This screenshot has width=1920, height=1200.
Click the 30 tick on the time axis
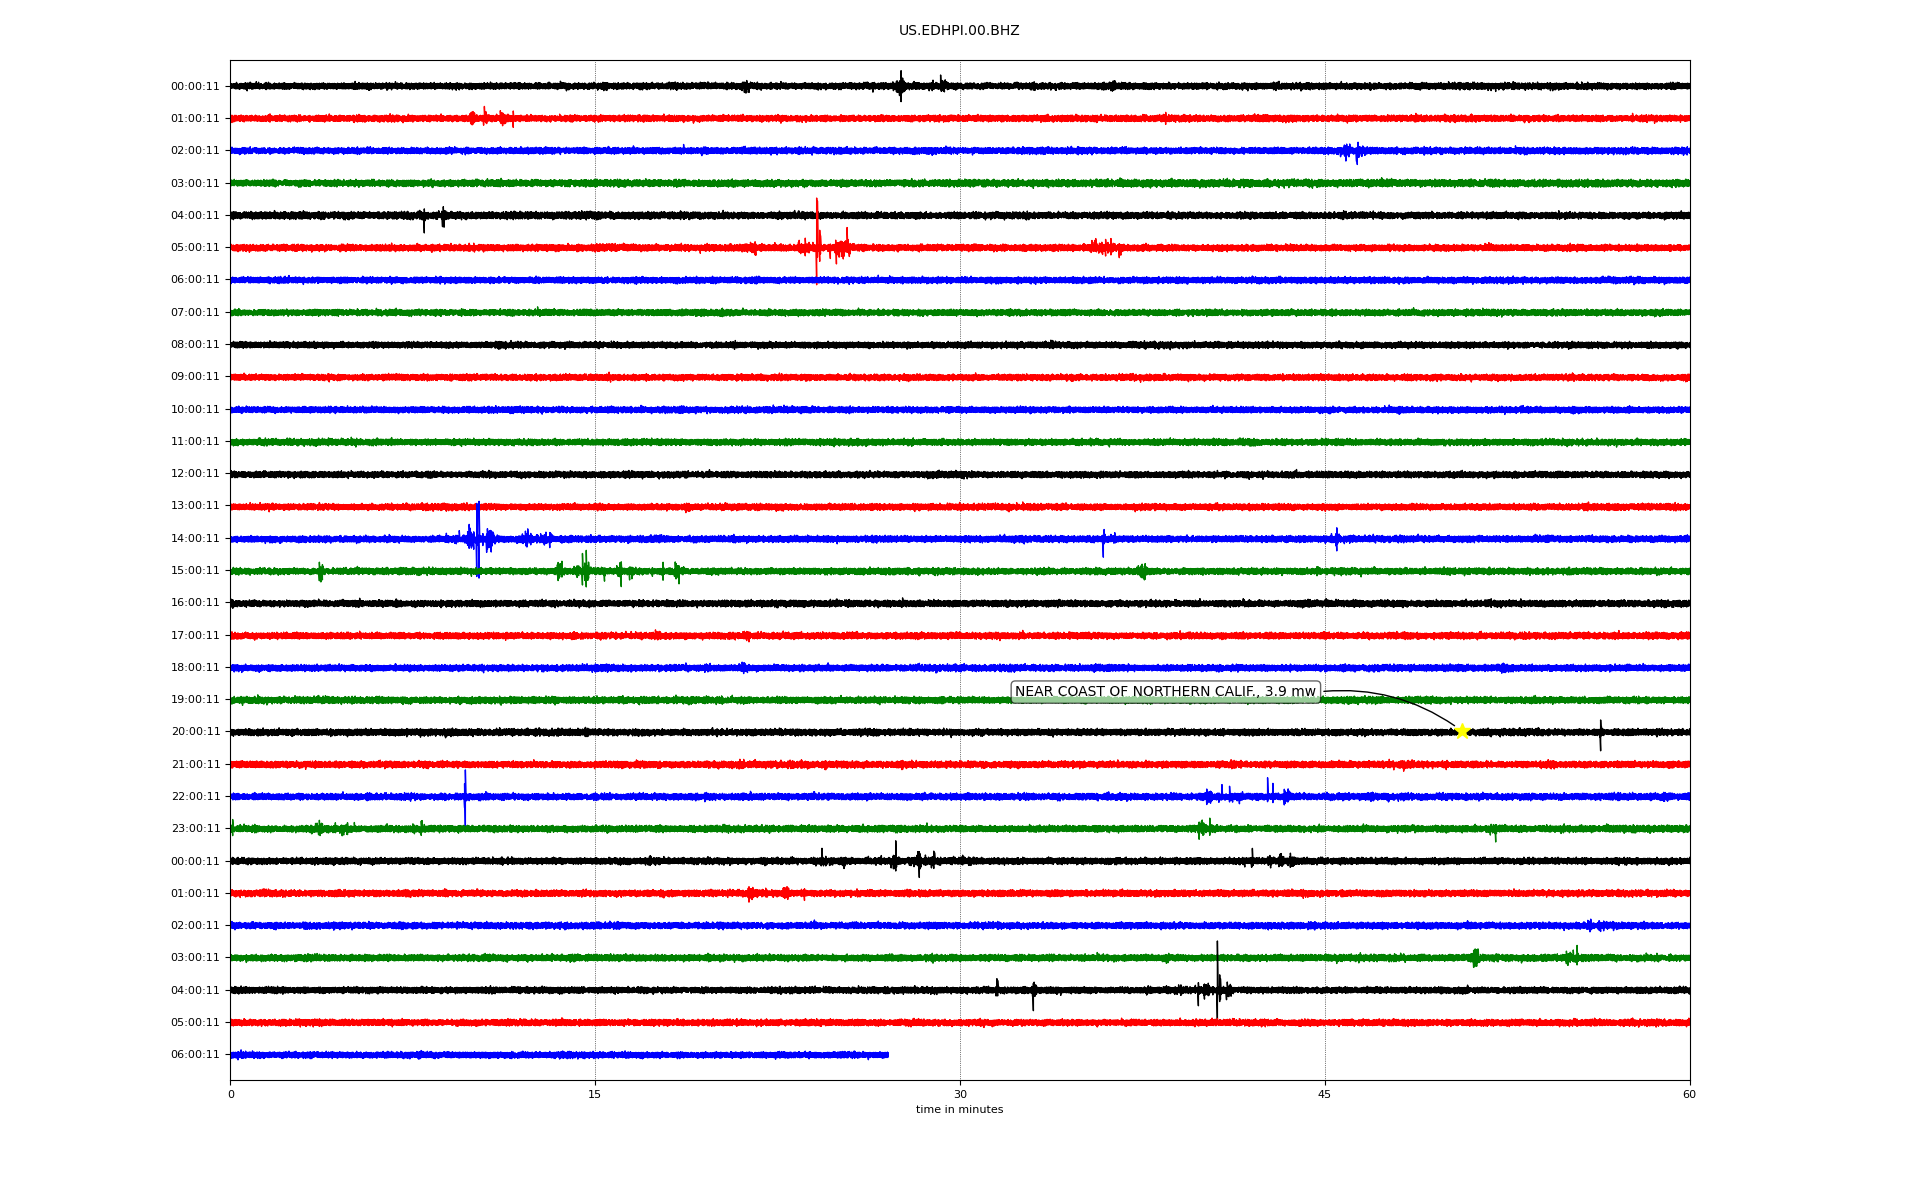click(x=960, y=1094)
